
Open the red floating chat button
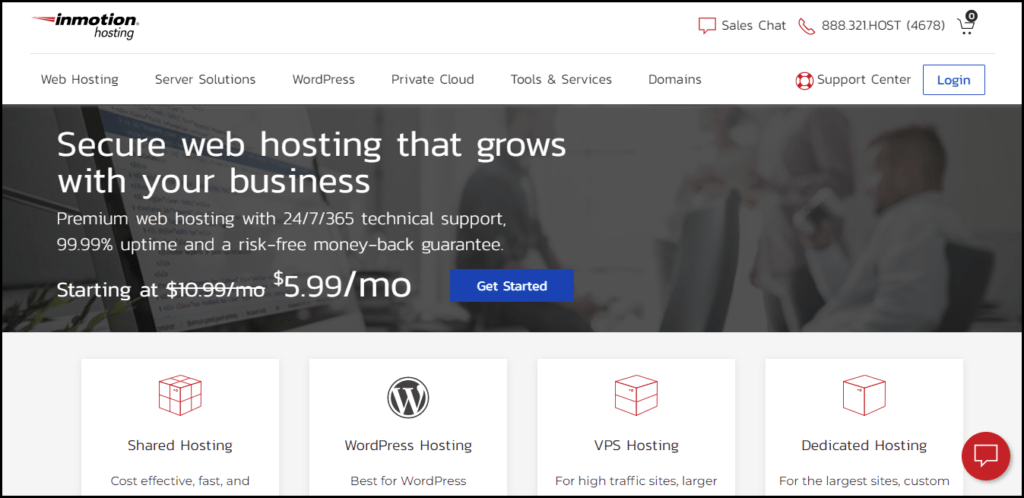pos(985,456)
